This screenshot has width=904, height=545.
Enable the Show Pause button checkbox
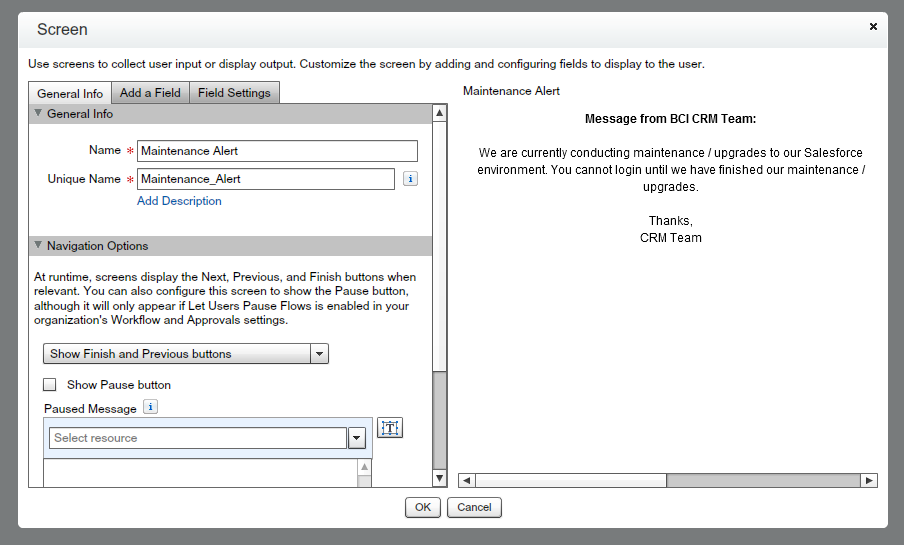click(x=50, y=385)
